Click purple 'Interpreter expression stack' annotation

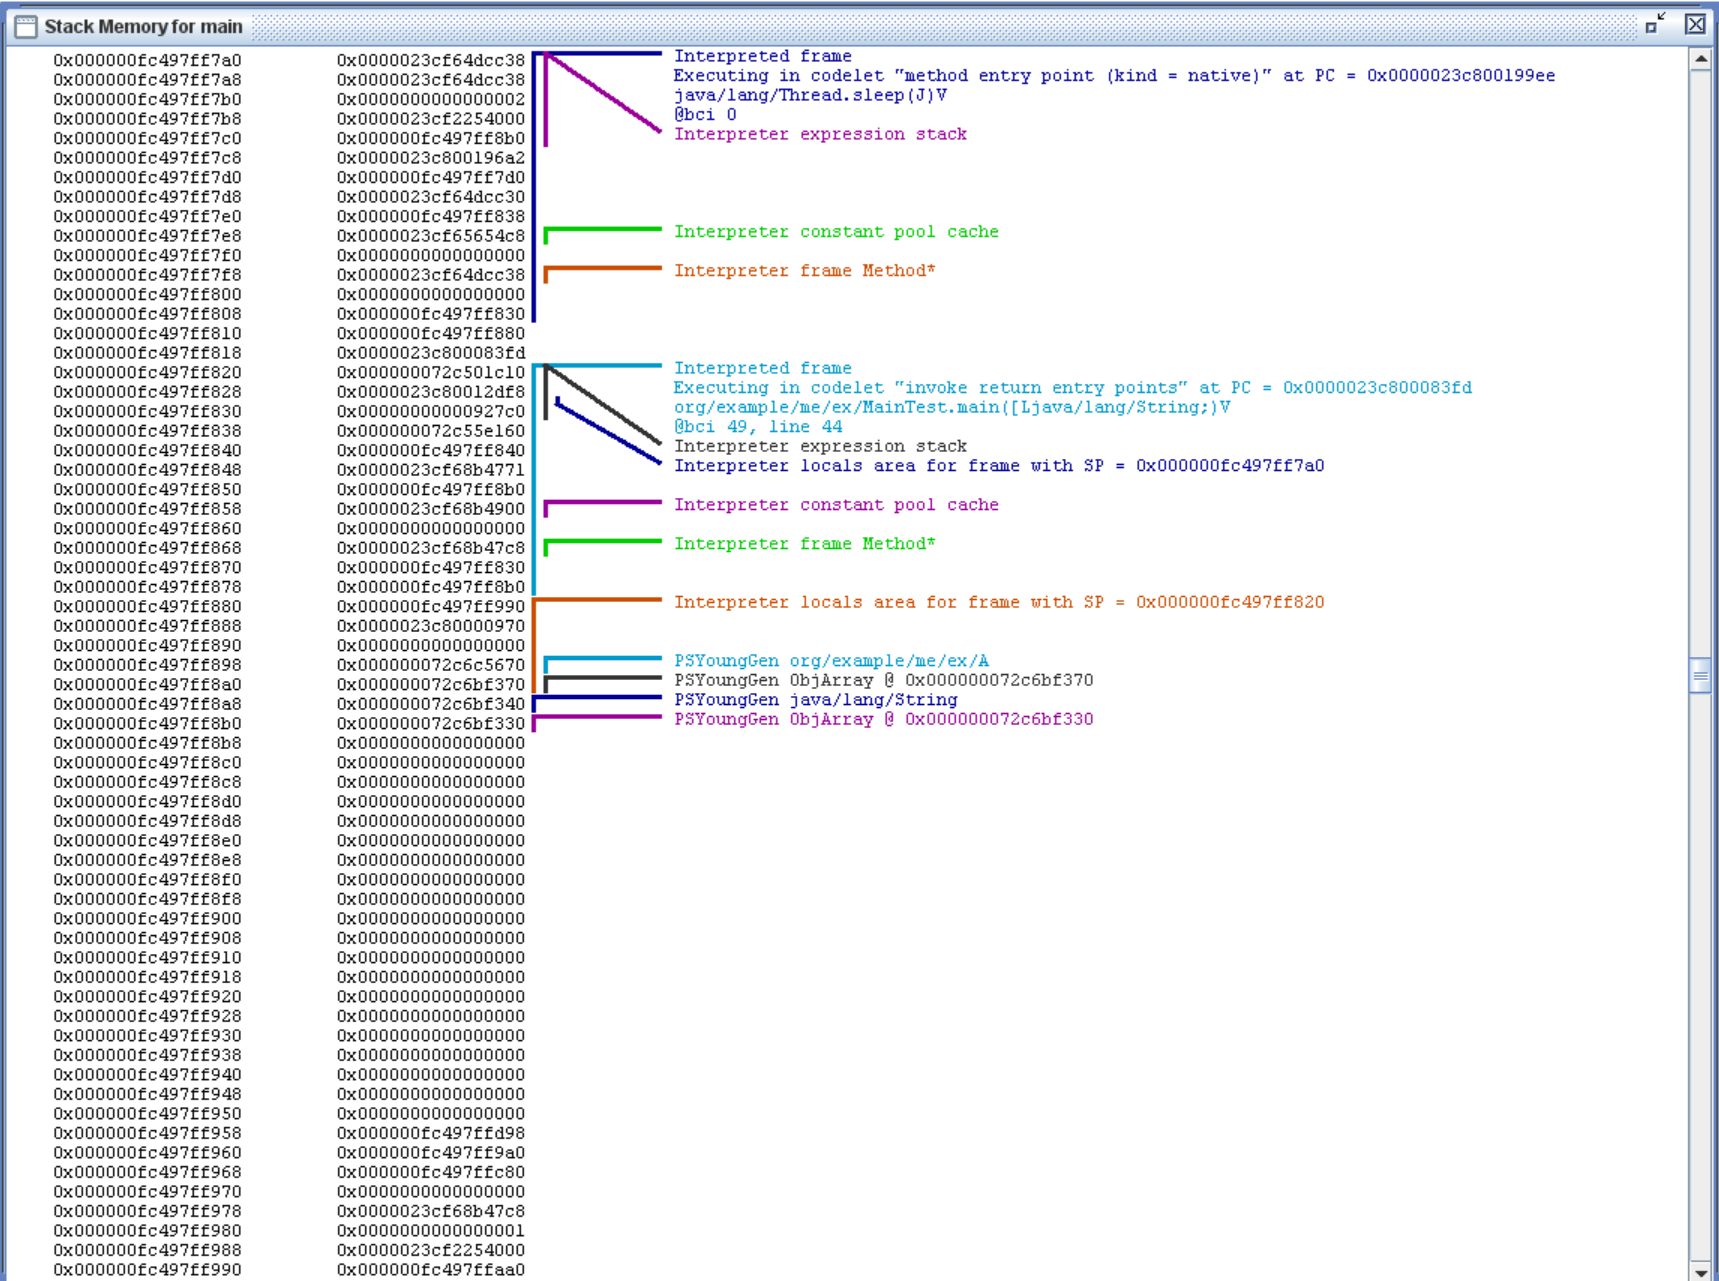pos(820,134)
